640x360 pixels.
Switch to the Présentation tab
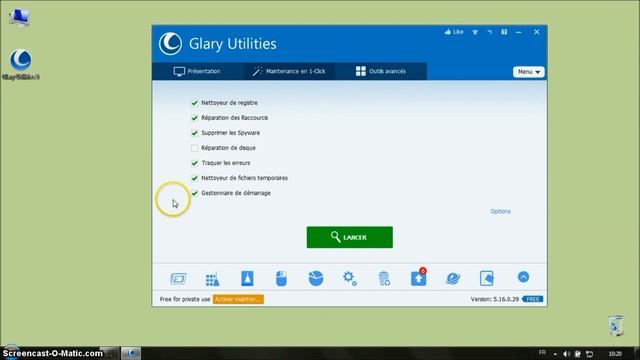198,71
